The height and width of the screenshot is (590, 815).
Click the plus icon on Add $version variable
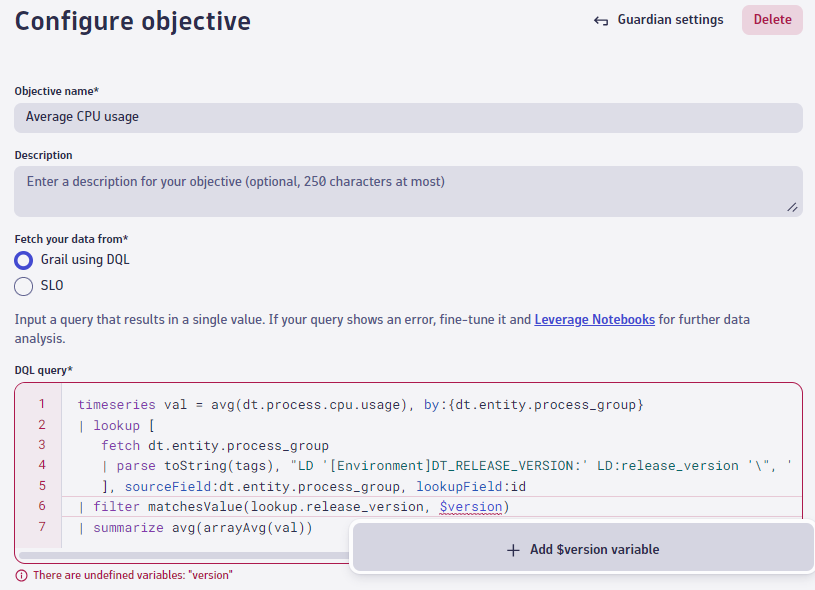pyautogui.click(x=513, y=550)
